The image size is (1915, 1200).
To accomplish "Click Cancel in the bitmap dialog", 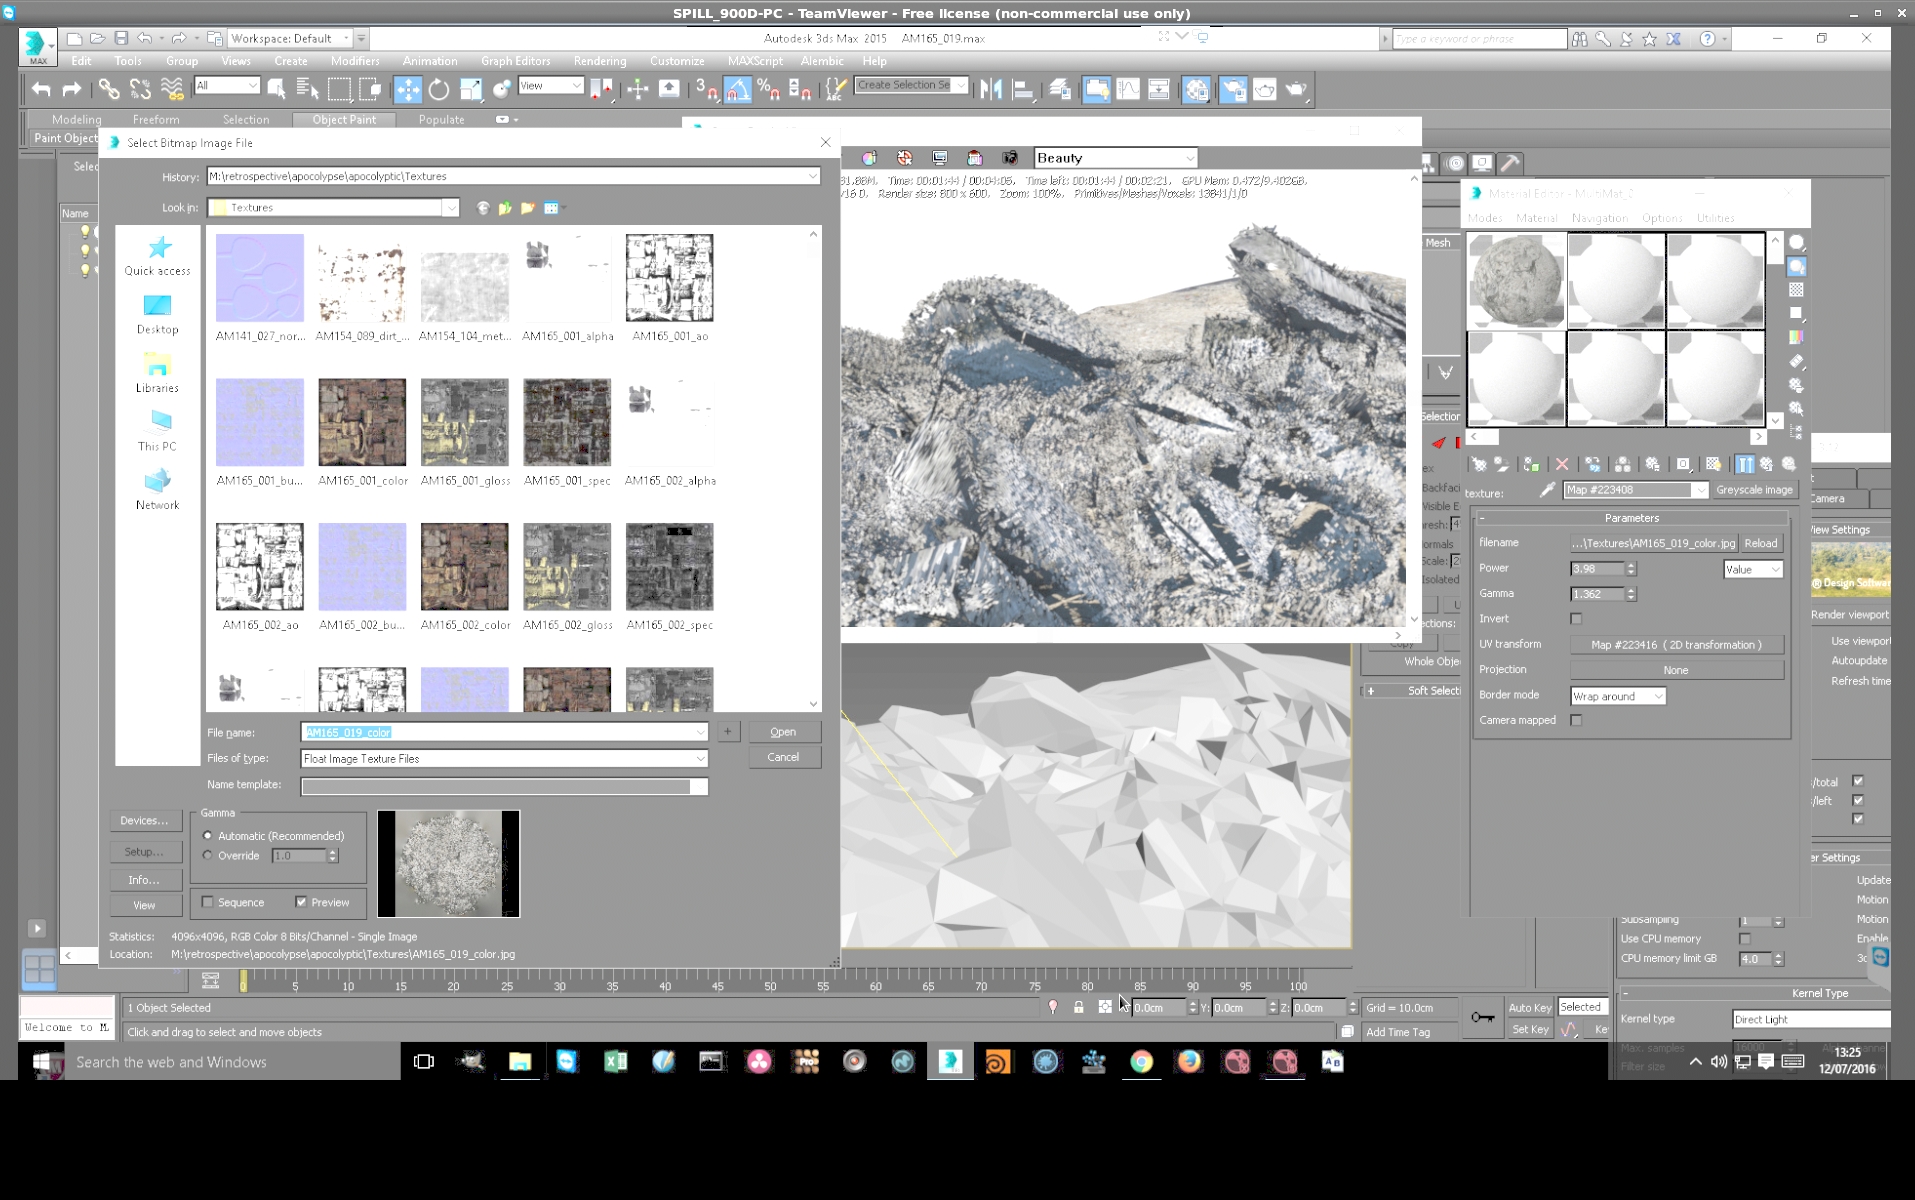I will coord(783,757).
